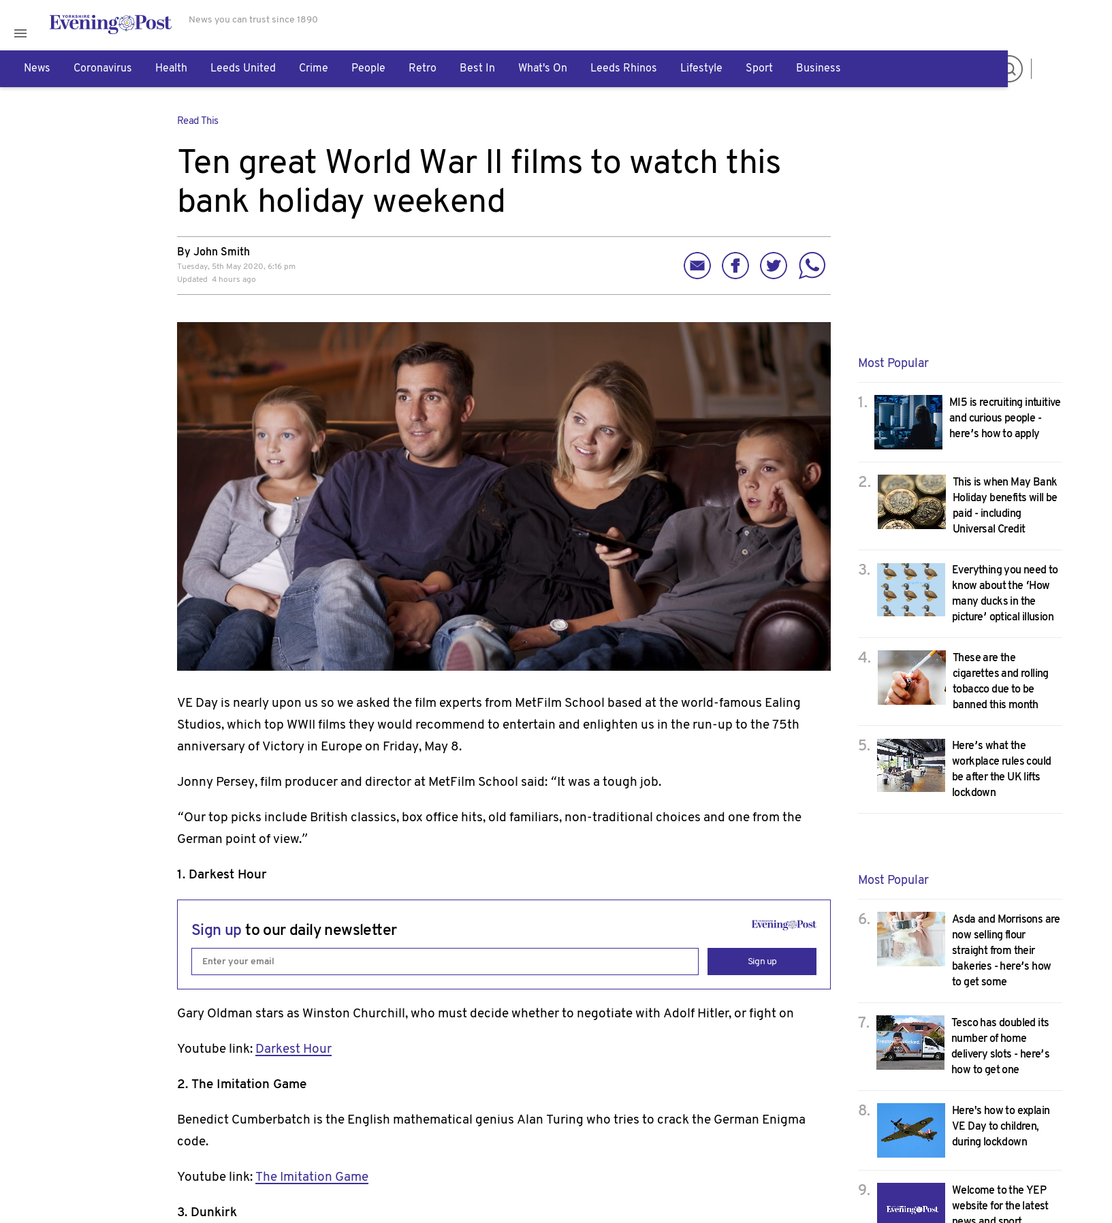Select the Business nav item
Viewport: 1112px width, 1223px height.
coord(818,68)
